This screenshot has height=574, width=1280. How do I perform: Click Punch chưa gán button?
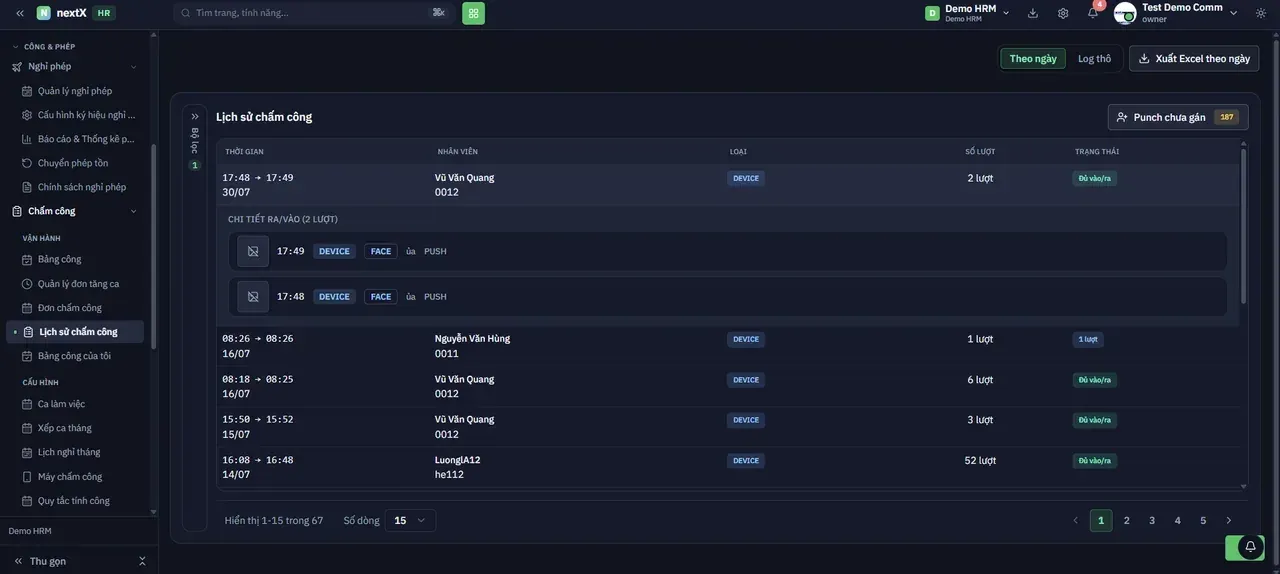[x=1178, y=117]
